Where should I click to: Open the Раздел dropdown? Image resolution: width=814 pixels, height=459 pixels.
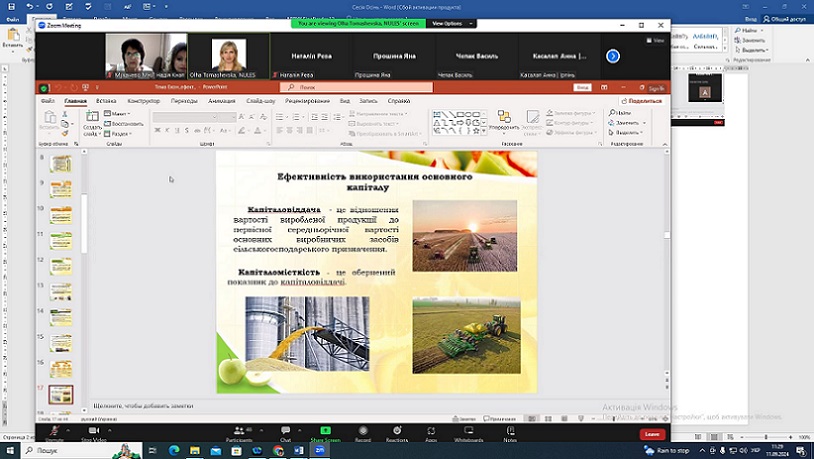119,133
